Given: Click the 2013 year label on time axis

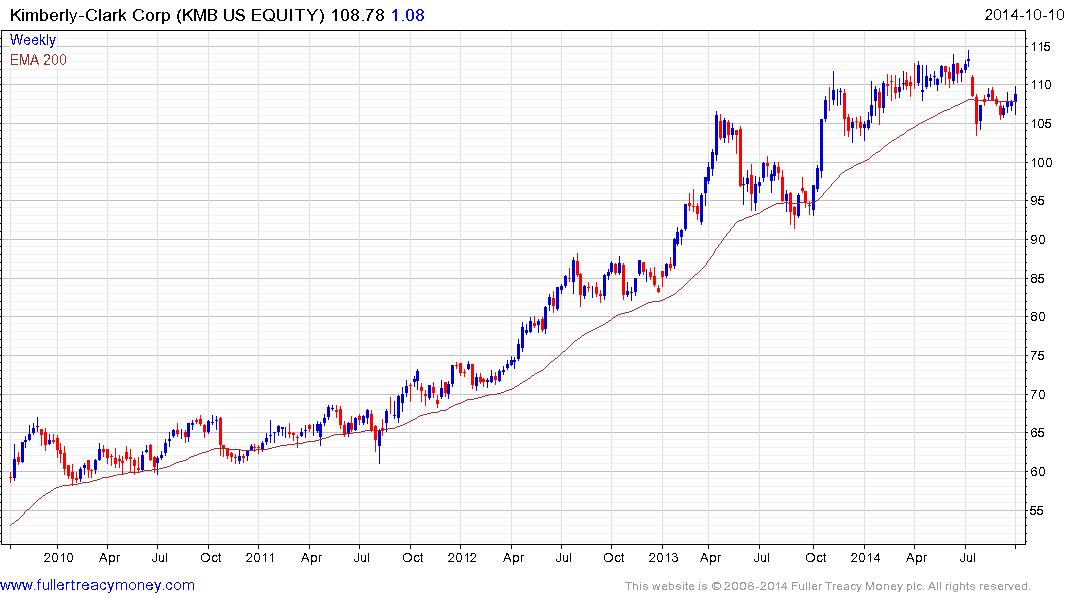Looking at the screenshot, I should tap(663, 557).
